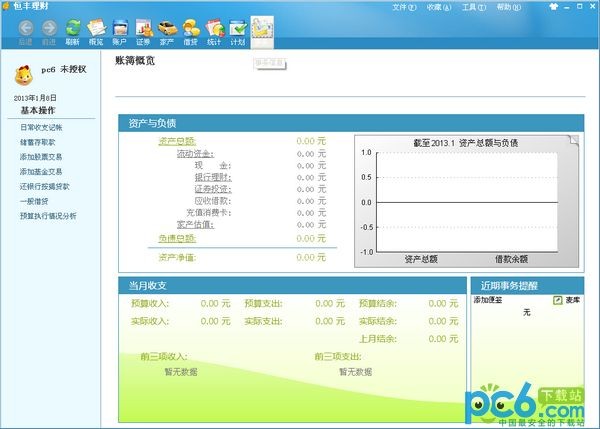600x429 pixels.
Task: Click the highlighted envelope toolbar icon
Action: (x=262, y=32)
